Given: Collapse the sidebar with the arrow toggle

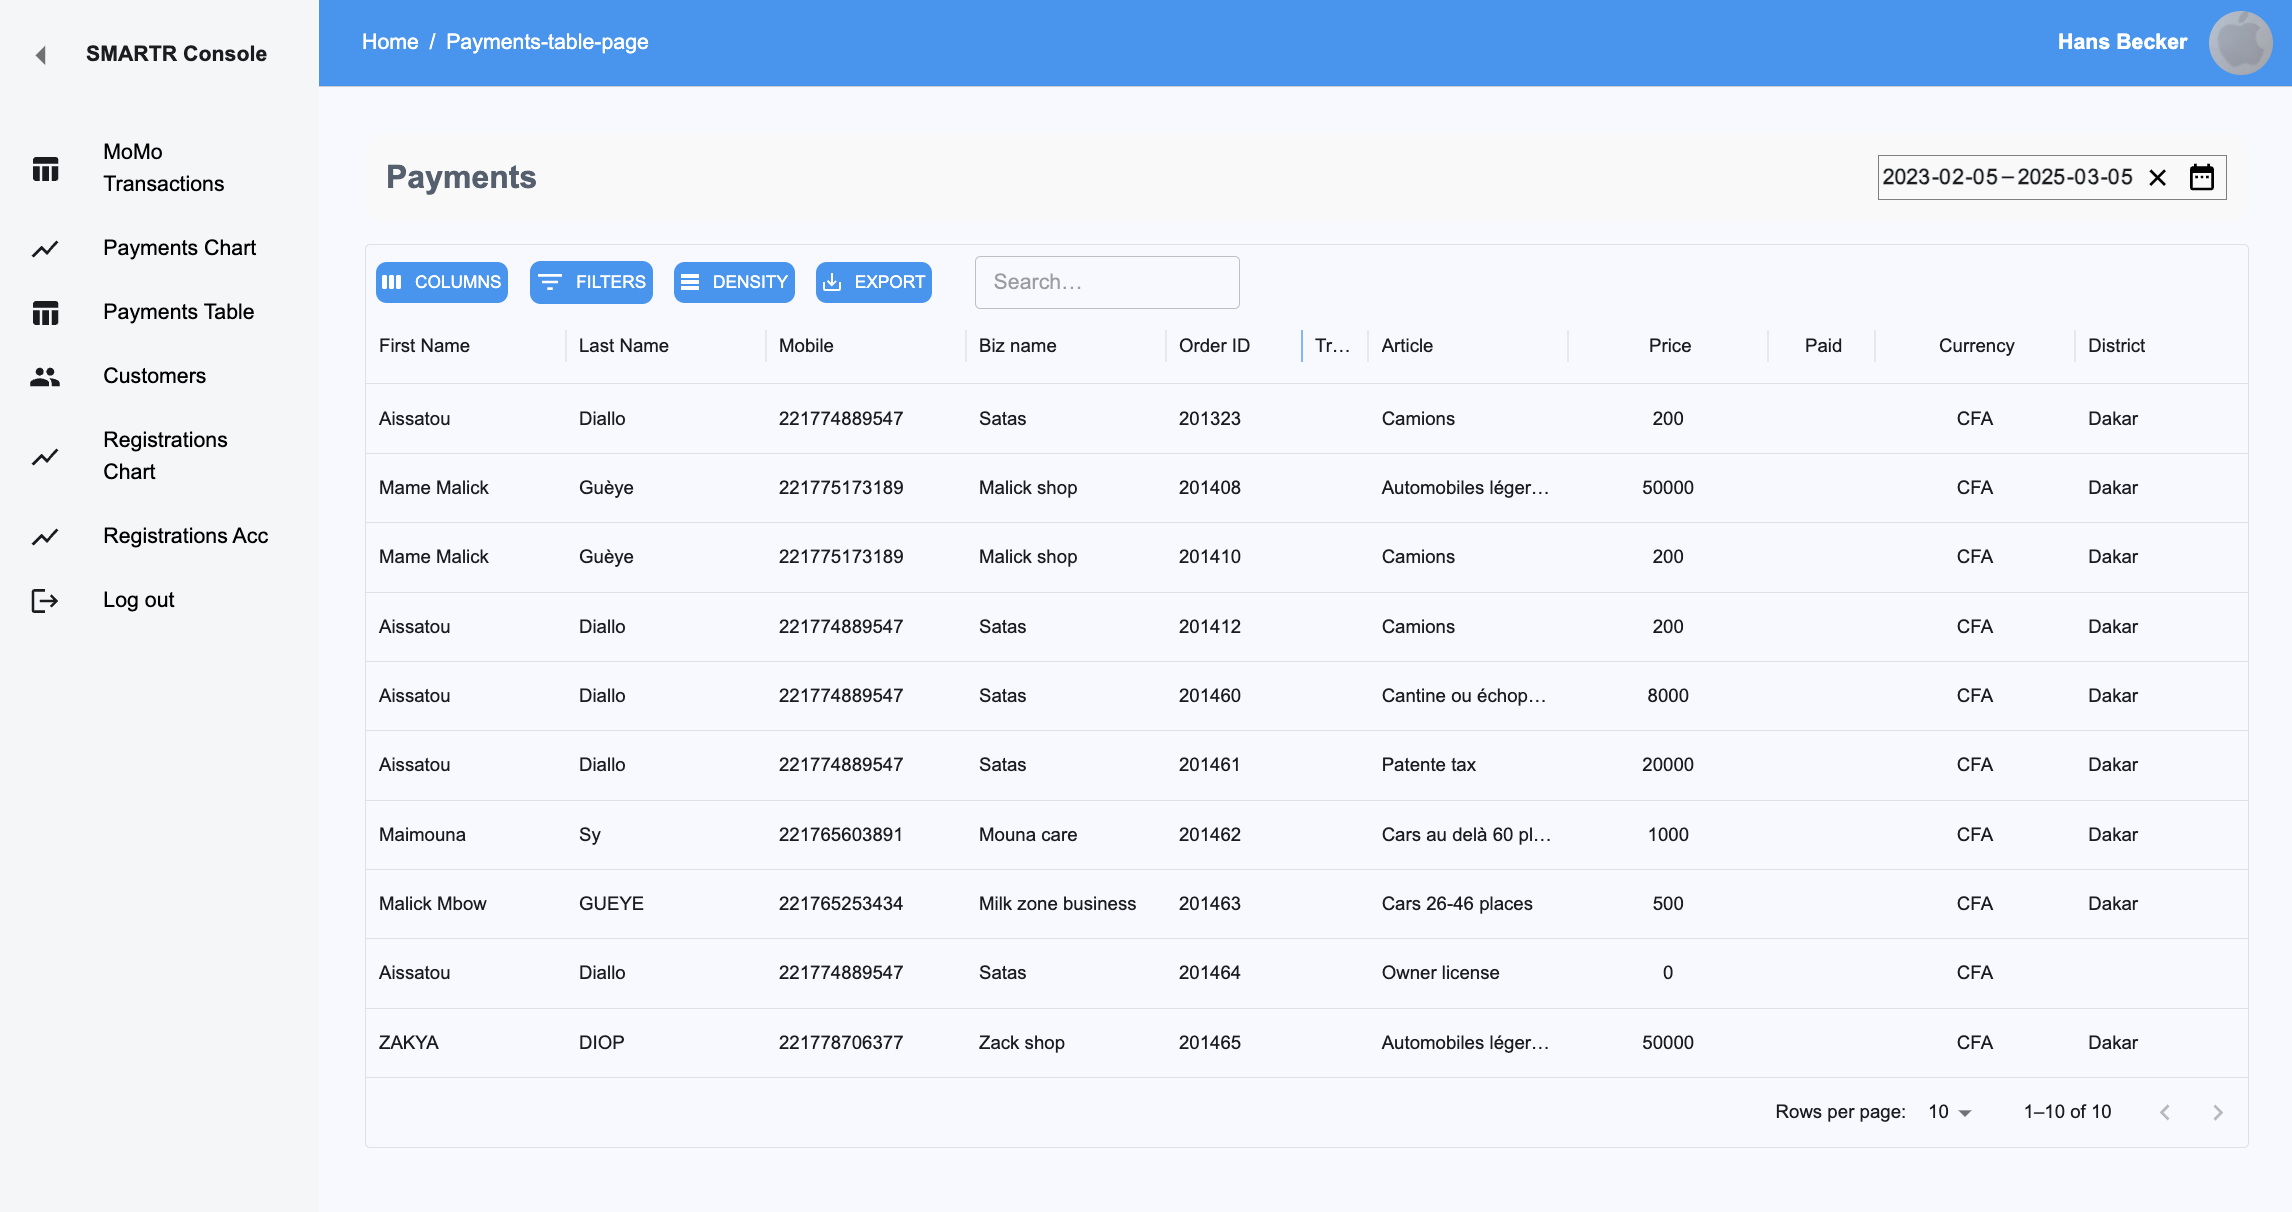Looking at the screenshot, I should pyautogui.click(x=40, y=56).
